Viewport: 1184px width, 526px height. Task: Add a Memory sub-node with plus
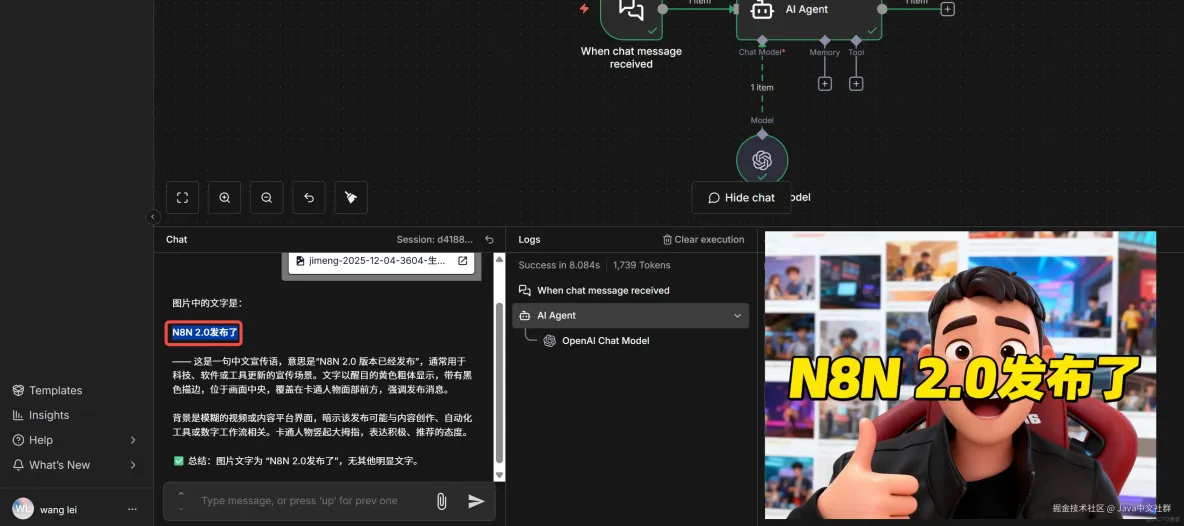pos(825,84)
